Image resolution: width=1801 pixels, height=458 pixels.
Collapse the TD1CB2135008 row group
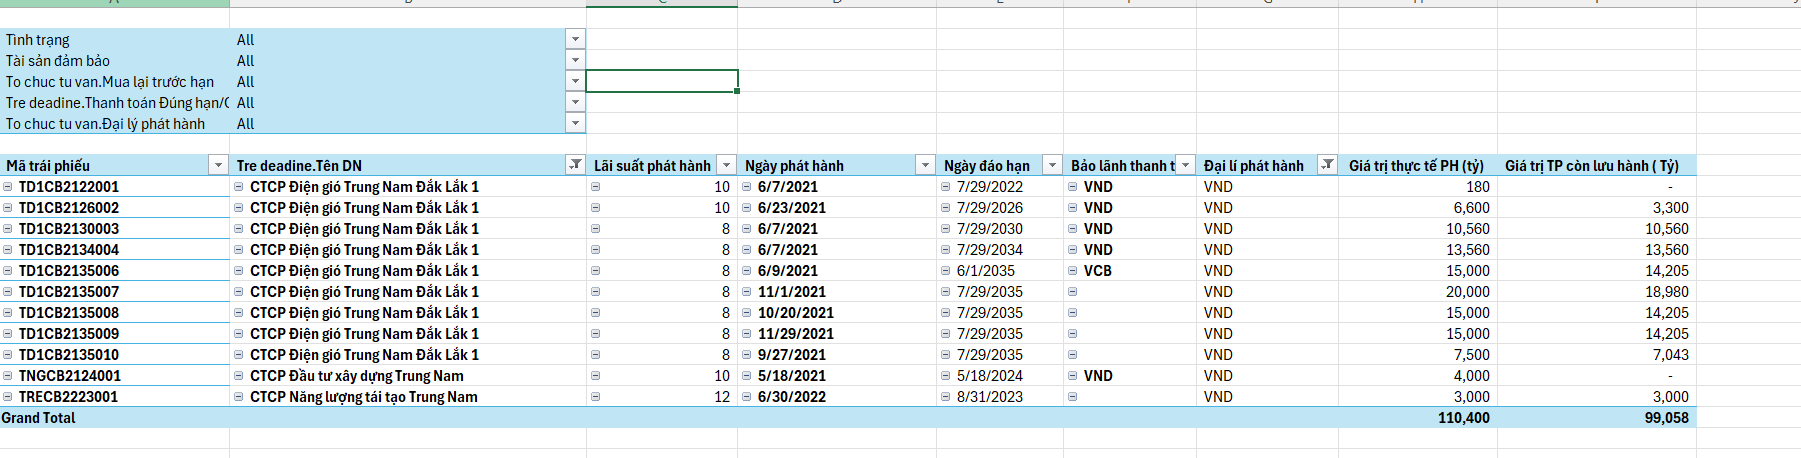tap(8, 313)
